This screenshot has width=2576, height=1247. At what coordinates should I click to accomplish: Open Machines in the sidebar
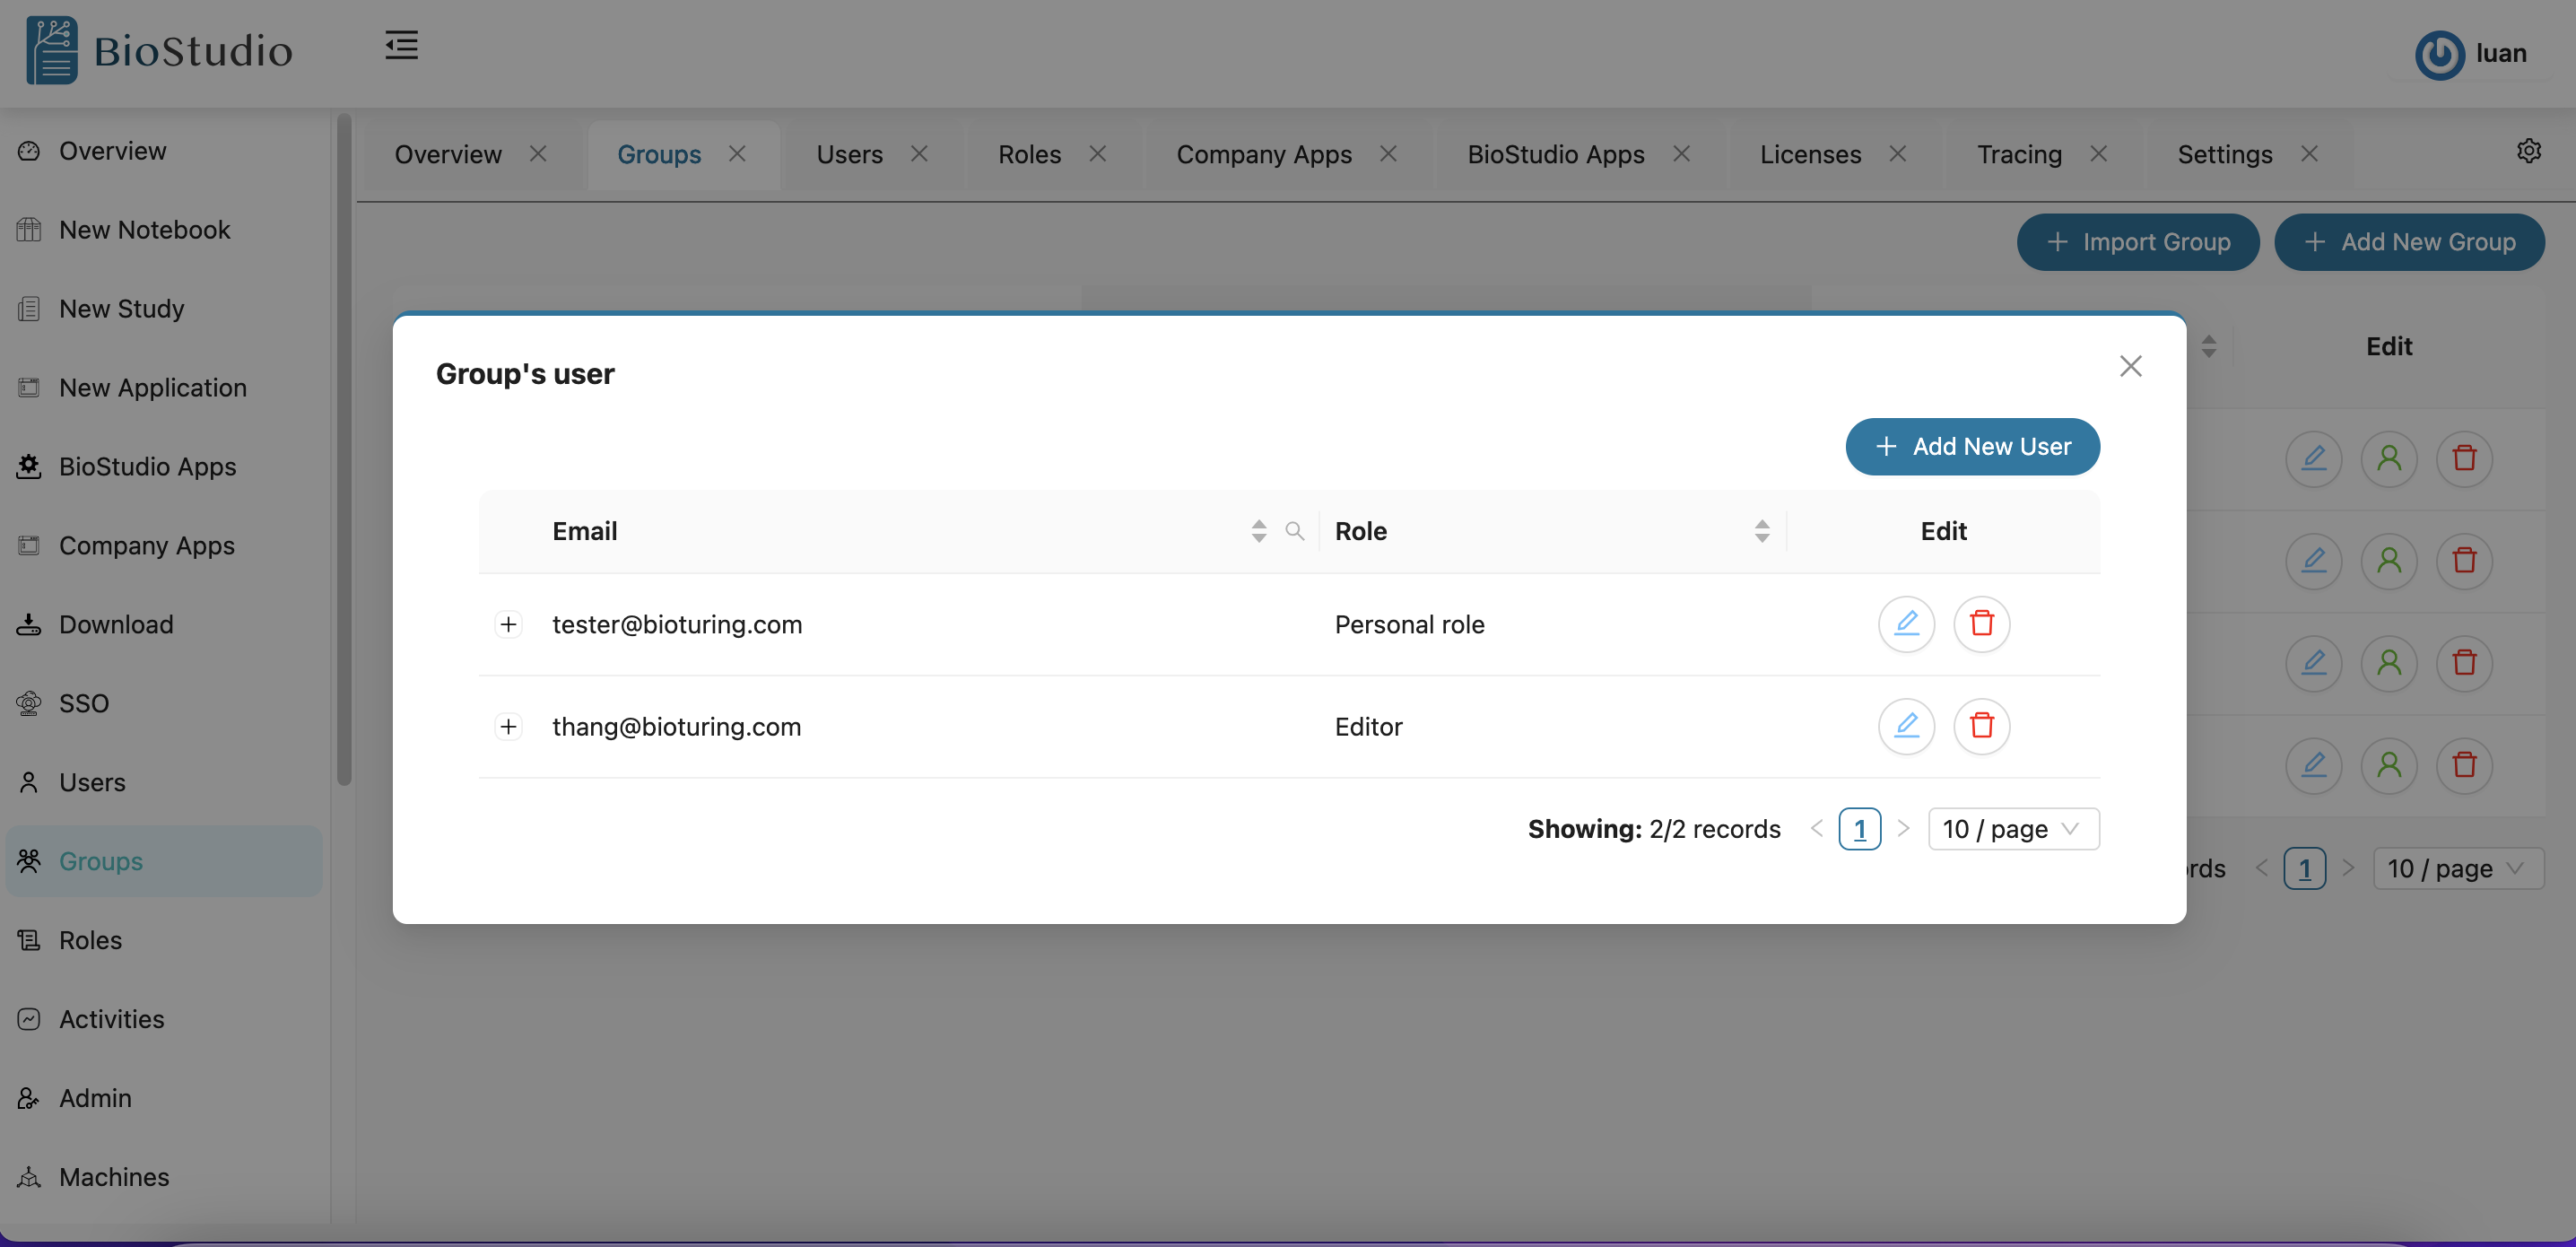pos(164,1177)
